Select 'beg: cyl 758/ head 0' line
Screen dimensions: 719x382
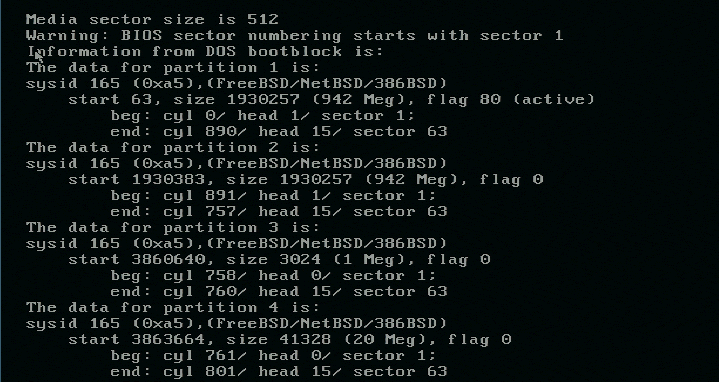[x=273, y=276]
